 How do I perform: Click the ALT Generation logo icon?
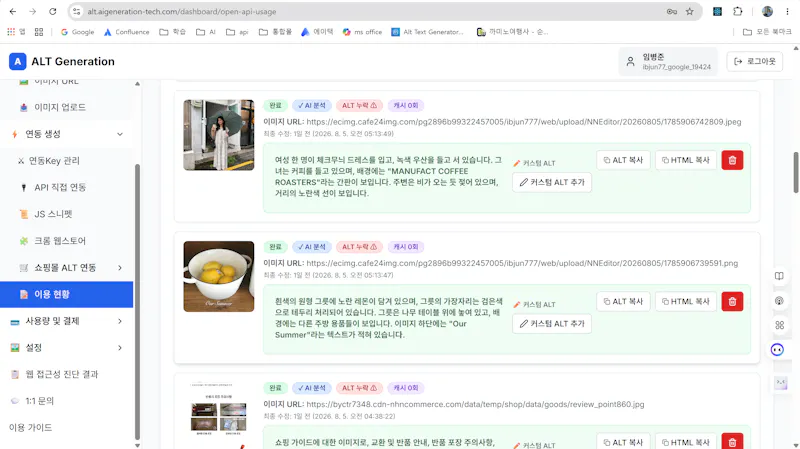17,61
